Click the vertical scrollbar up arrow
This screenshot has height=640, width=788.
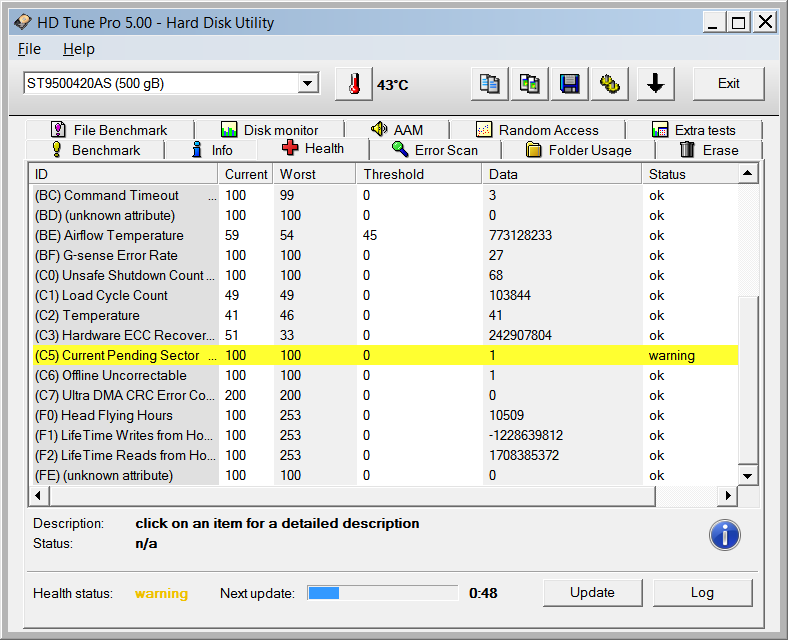(748, 174)
